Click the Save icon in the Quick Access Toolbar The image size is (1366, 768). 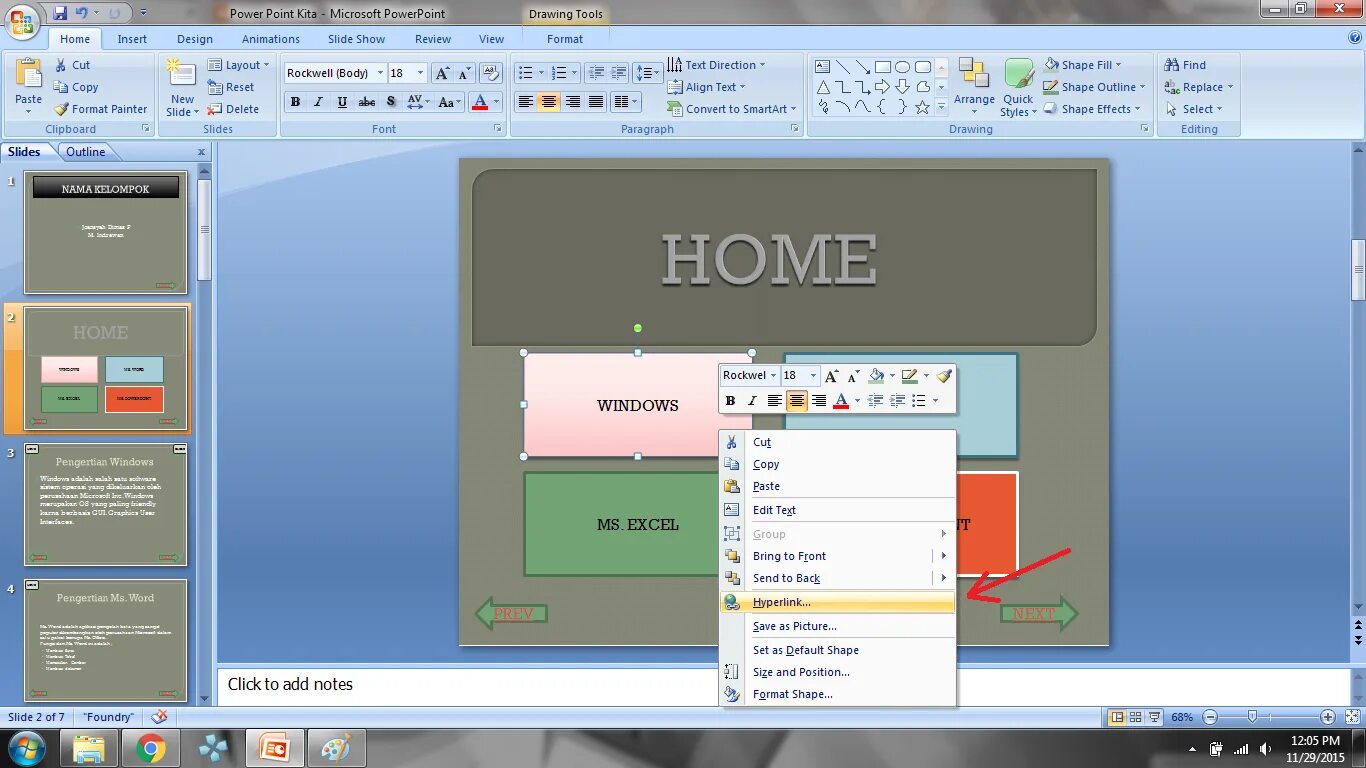pyautogui.click(x=59, y=13)
